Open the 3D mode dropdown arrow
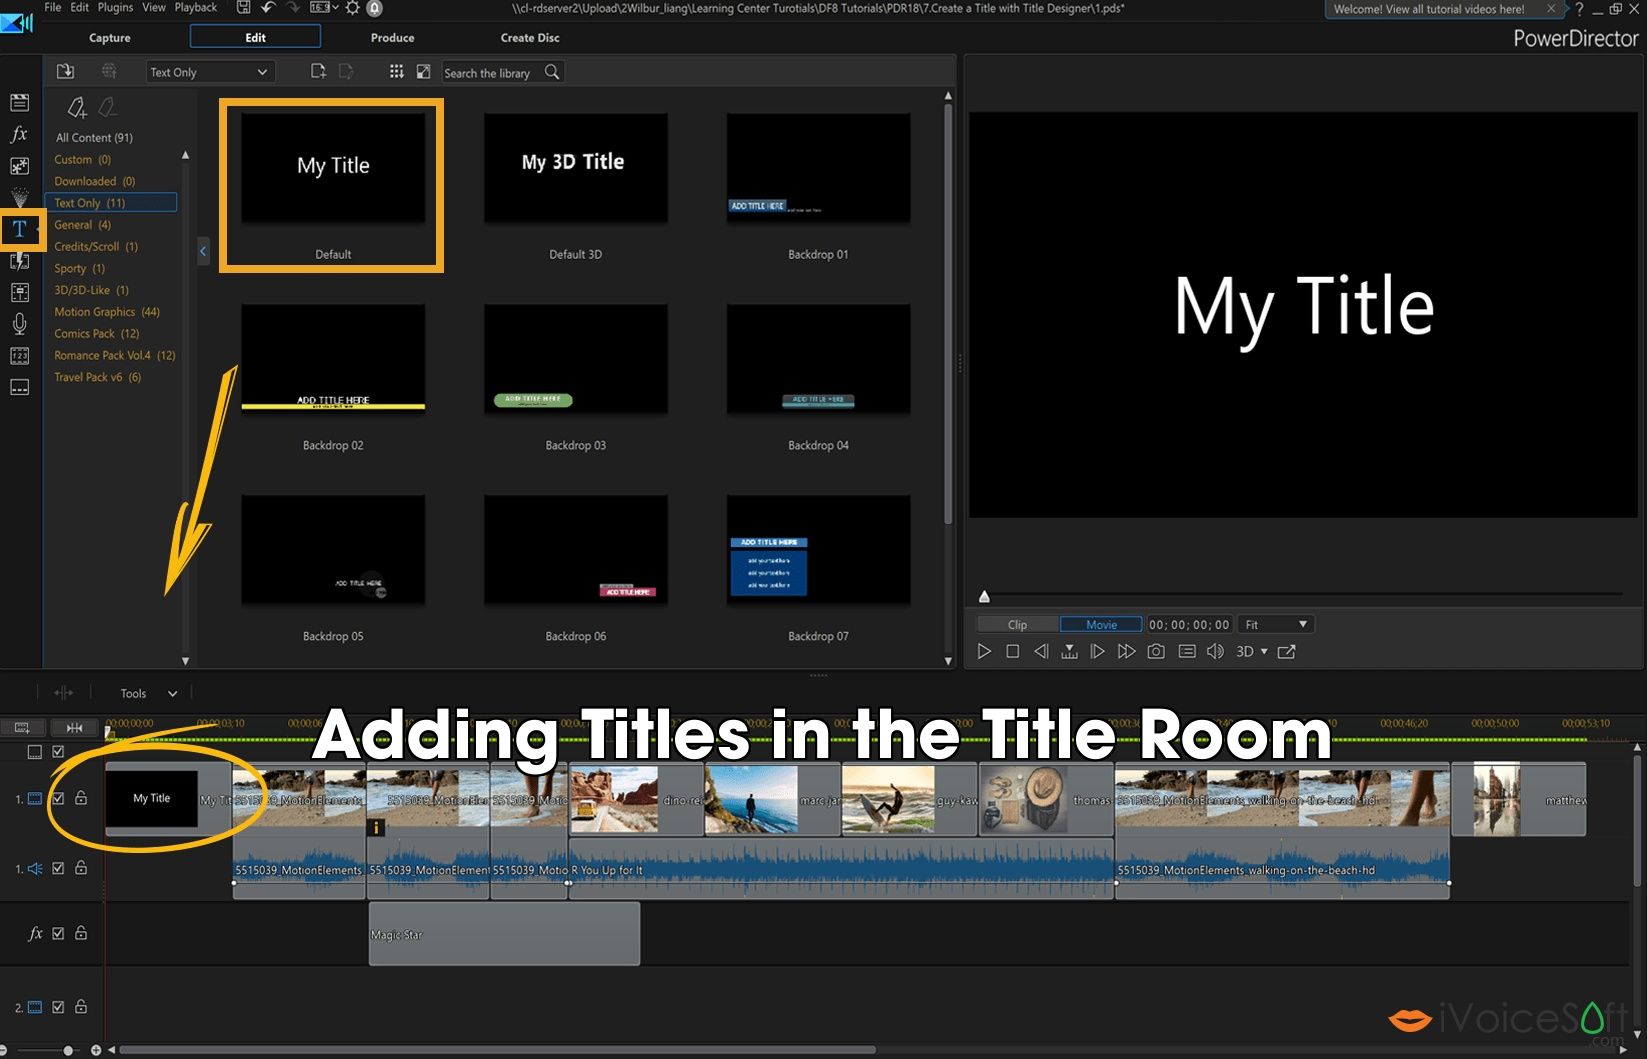1647x1059 pixels. (x=1264, y=652)
